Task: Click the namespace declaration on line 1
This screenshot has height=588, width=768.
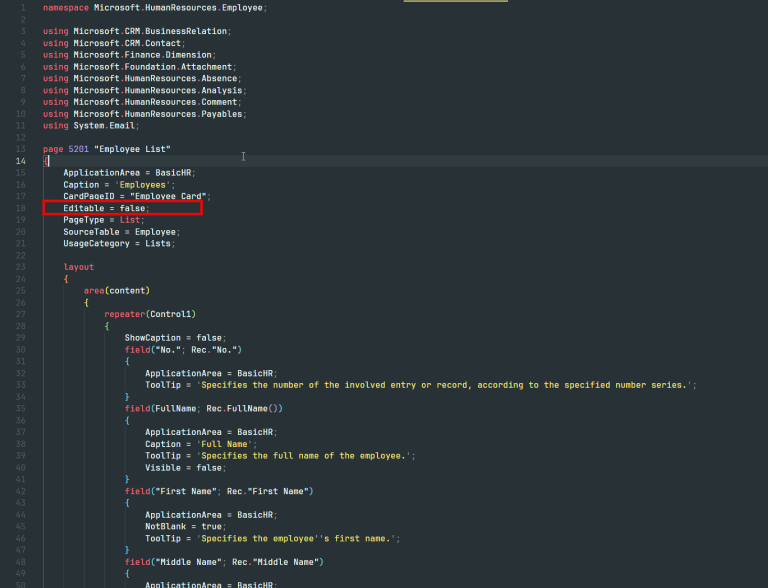Action: [x=155, y=8]
